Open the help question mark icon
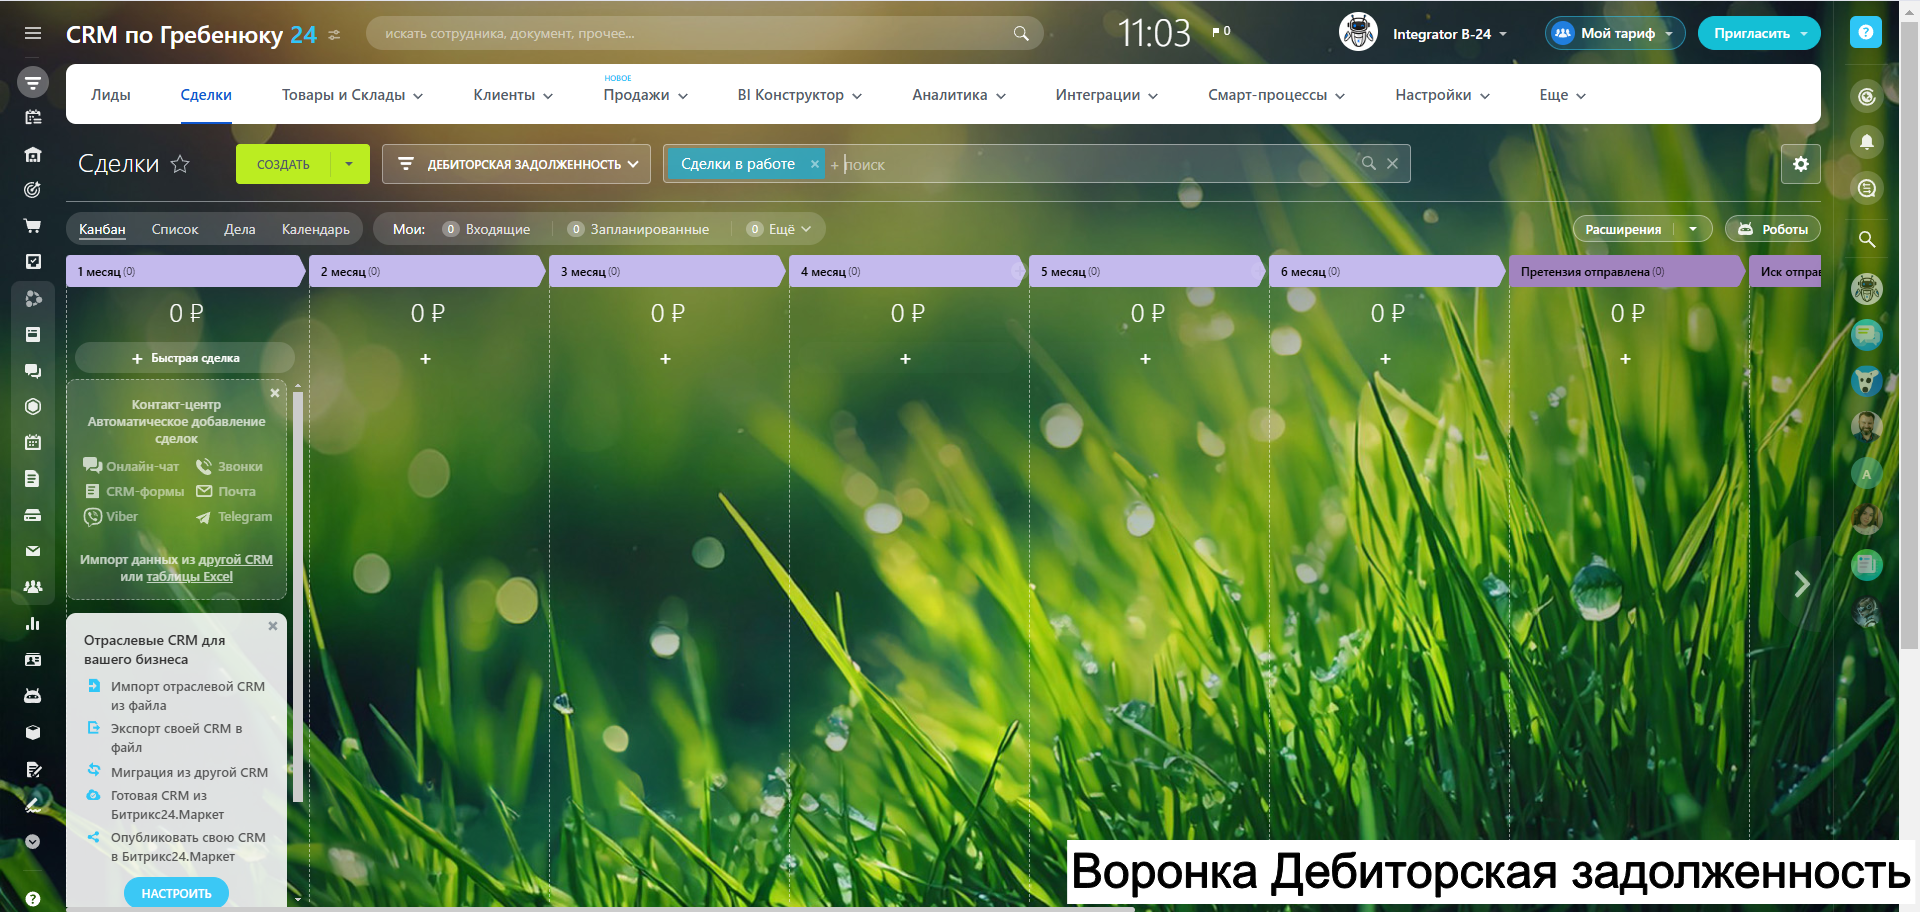The image size is (1920, 912). (1865, 33)
